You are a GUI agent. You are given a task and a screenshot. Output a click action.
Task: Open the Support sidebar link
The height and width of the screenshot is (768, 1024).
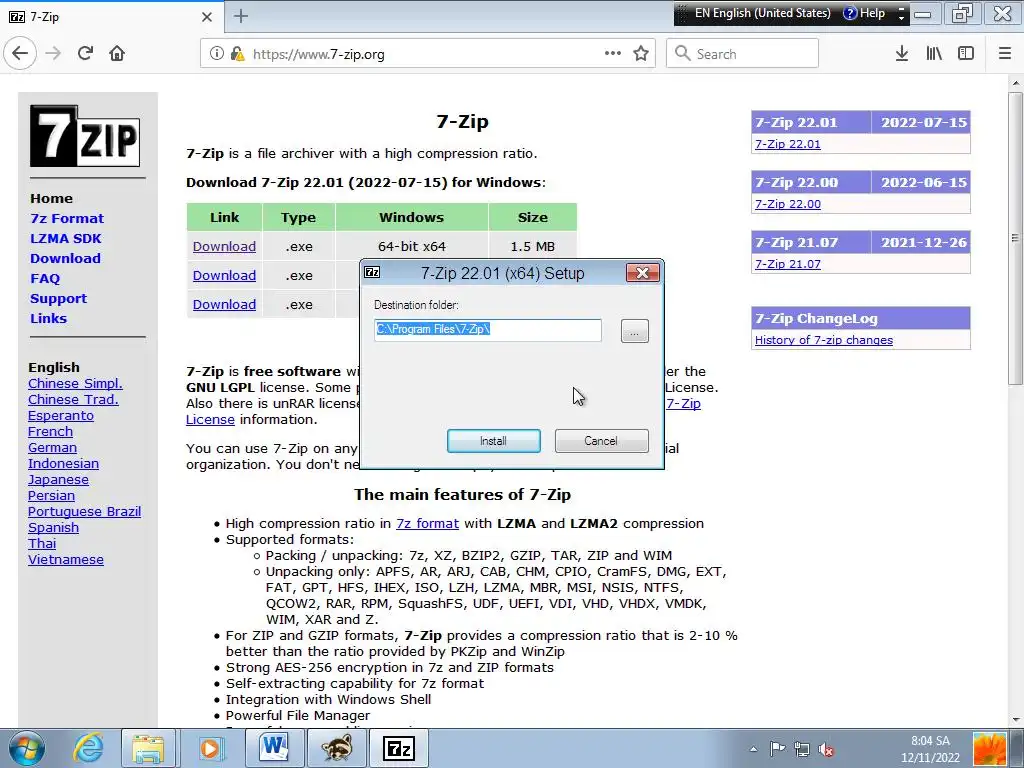pos(58,298)
